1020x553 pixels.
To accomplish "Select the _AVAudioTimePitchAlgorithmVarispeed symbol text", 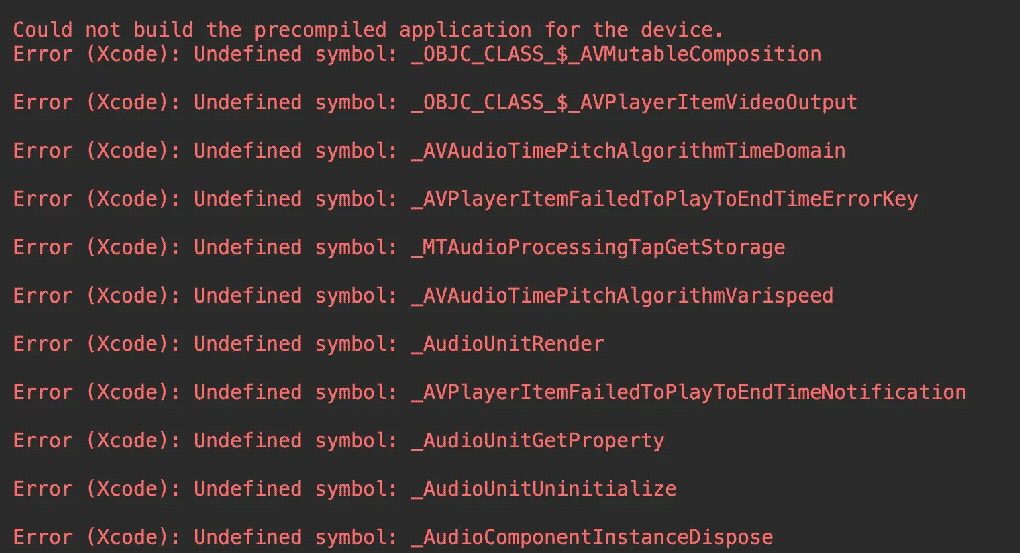I will tap(622, 296).
